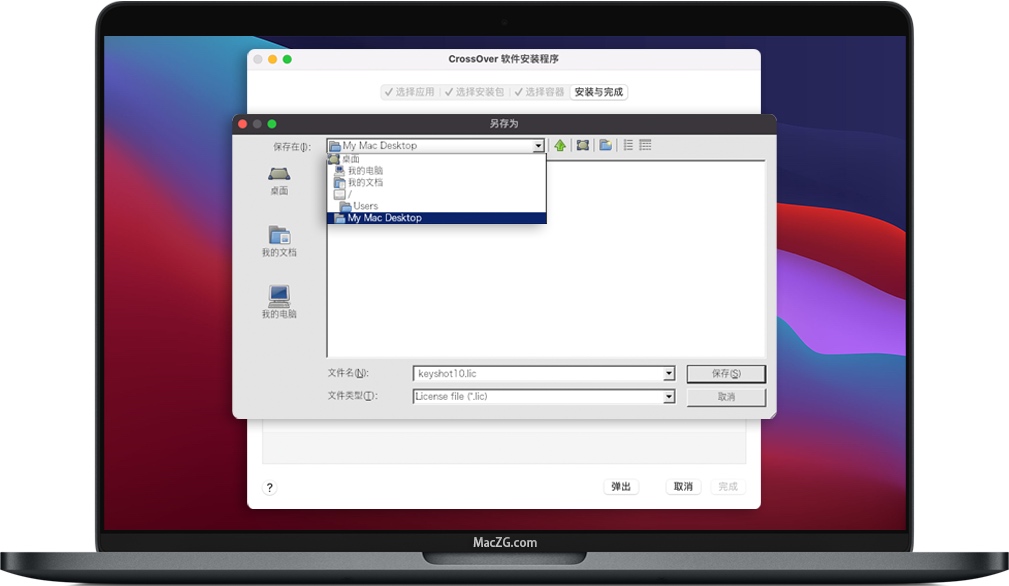Expand the 文件类型 dropdown arrow

tap(669, 397)
